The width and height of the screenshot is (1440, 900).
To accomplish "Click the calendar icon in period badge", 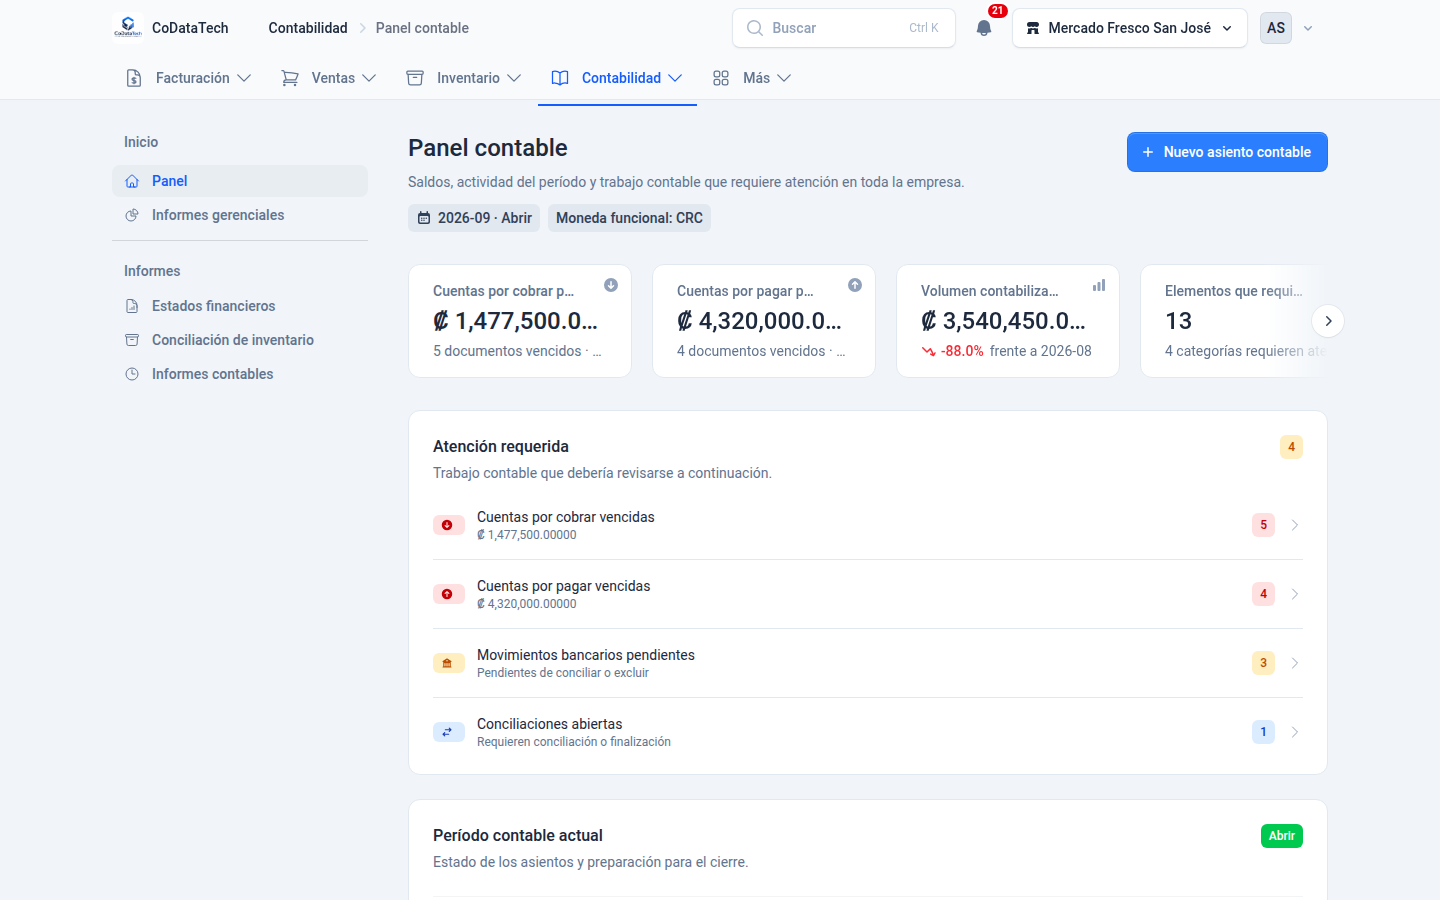I will 424,218.
